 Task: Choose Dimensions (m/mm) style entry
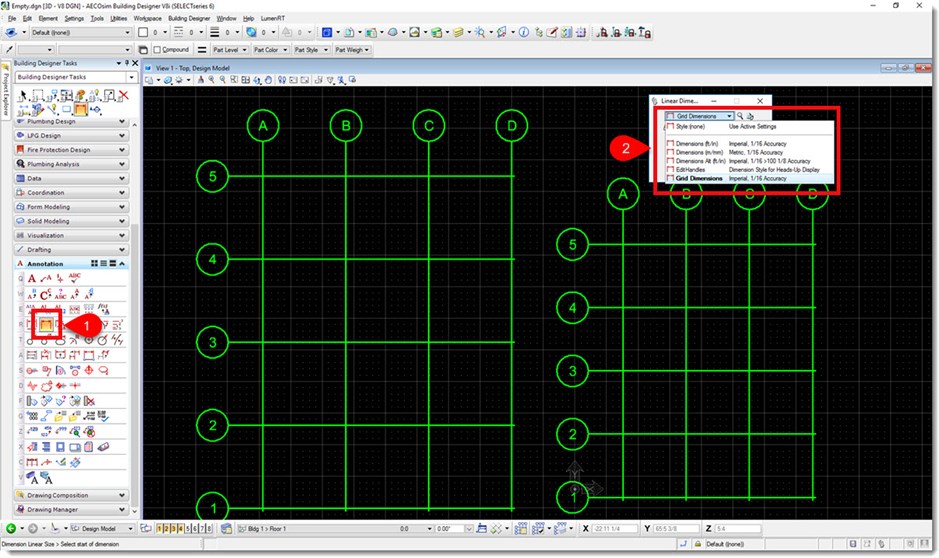pyautogui.click(x=749, y=153)
